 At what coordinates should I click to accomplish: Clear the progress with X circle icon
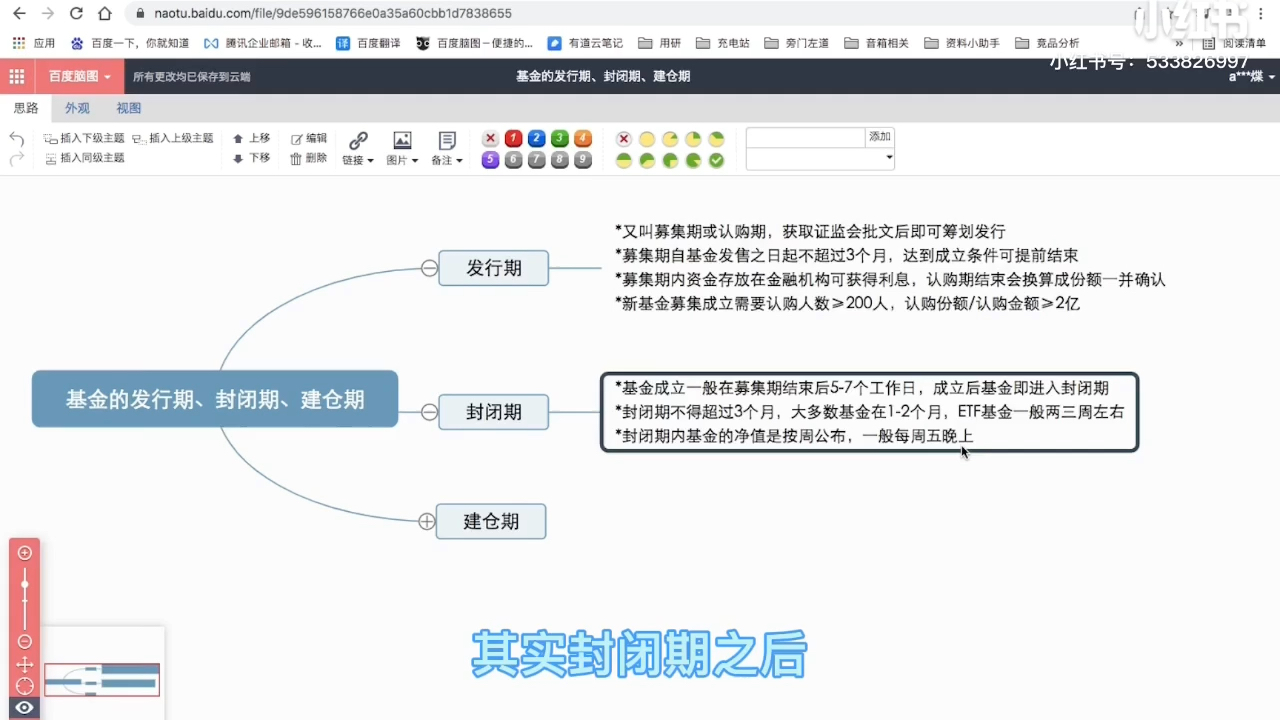624,139
